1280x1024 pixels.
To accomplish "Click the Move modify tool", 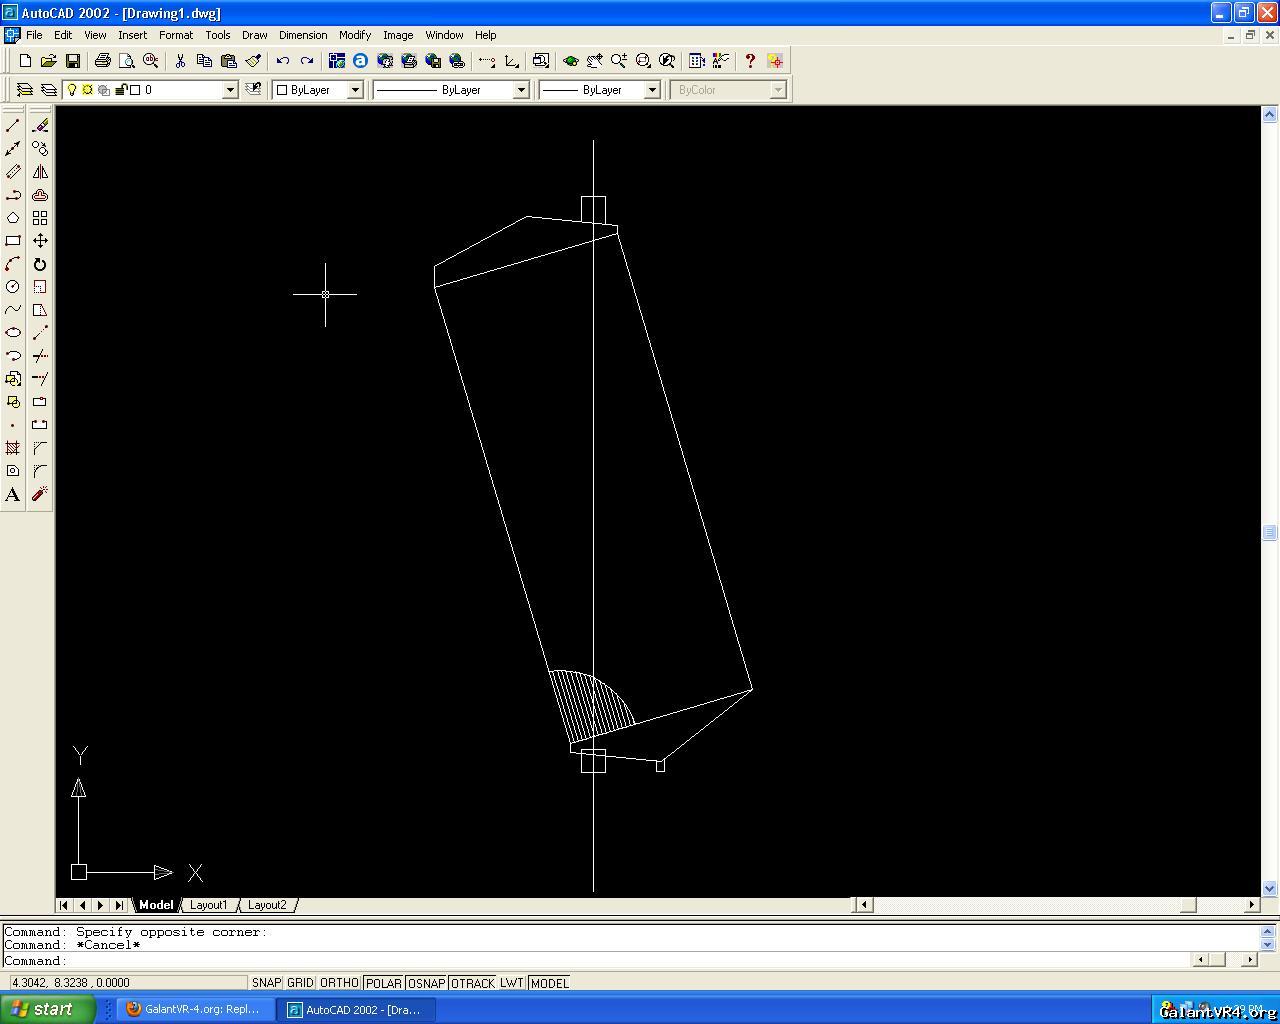I will (x=40, y=241).
